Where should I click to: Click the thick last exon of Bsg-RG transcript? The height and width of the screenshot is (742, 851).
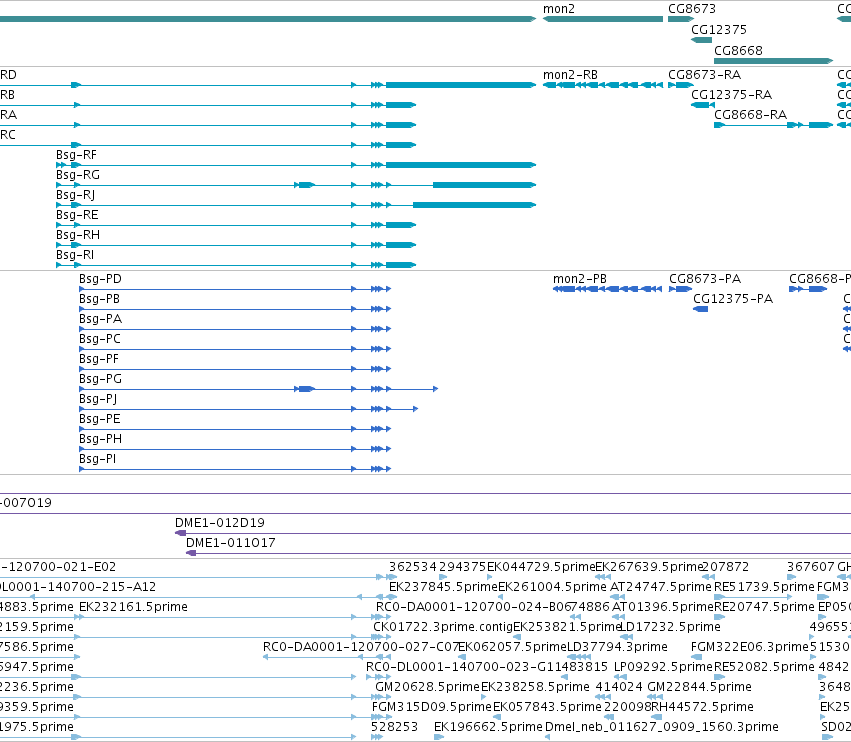[484, 185]
